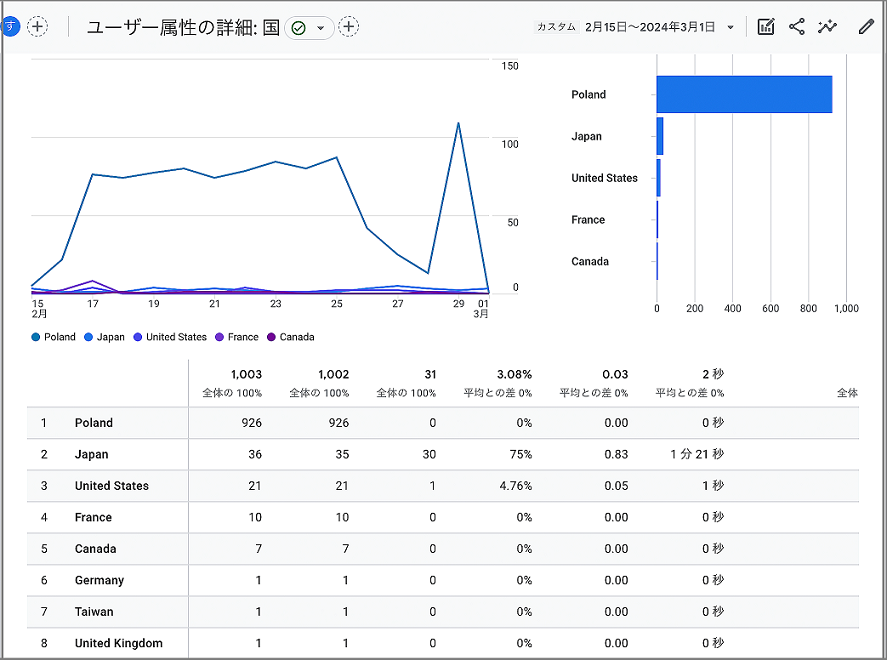Click the pencil customize report icon
The width and height of the screenshot is (887, 660).
click(x=866, y=27)
